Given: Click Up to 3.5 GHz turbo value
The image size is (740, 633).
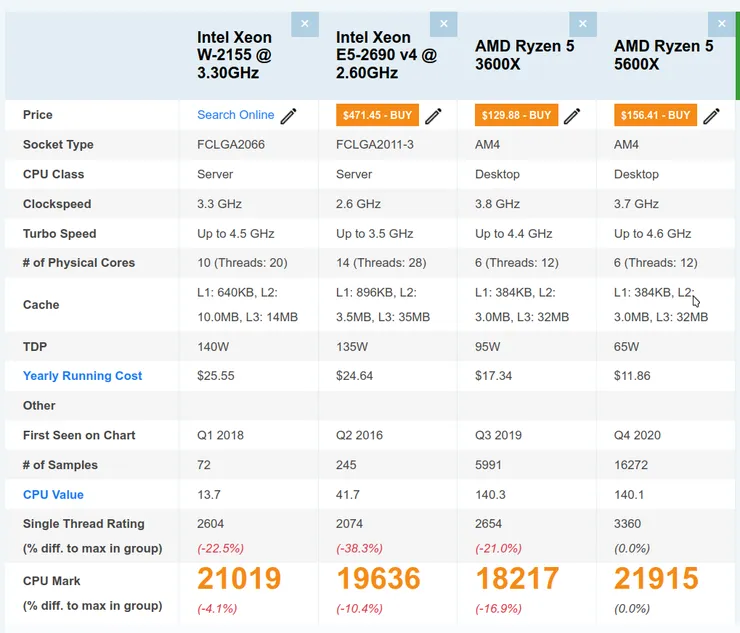Looking at the screenshot, I should [375, 234].
